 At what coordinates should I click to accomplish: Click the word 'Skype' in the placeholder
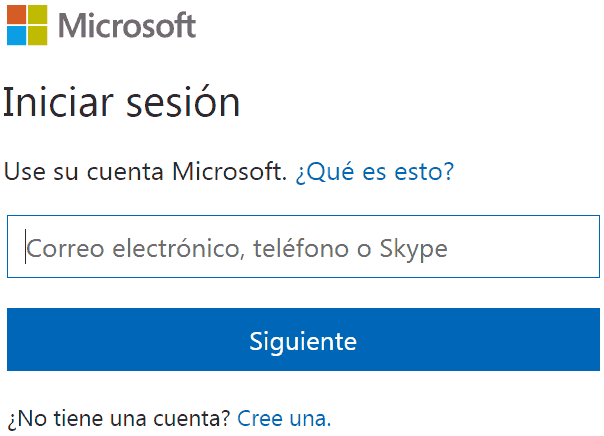click(413, 249)
